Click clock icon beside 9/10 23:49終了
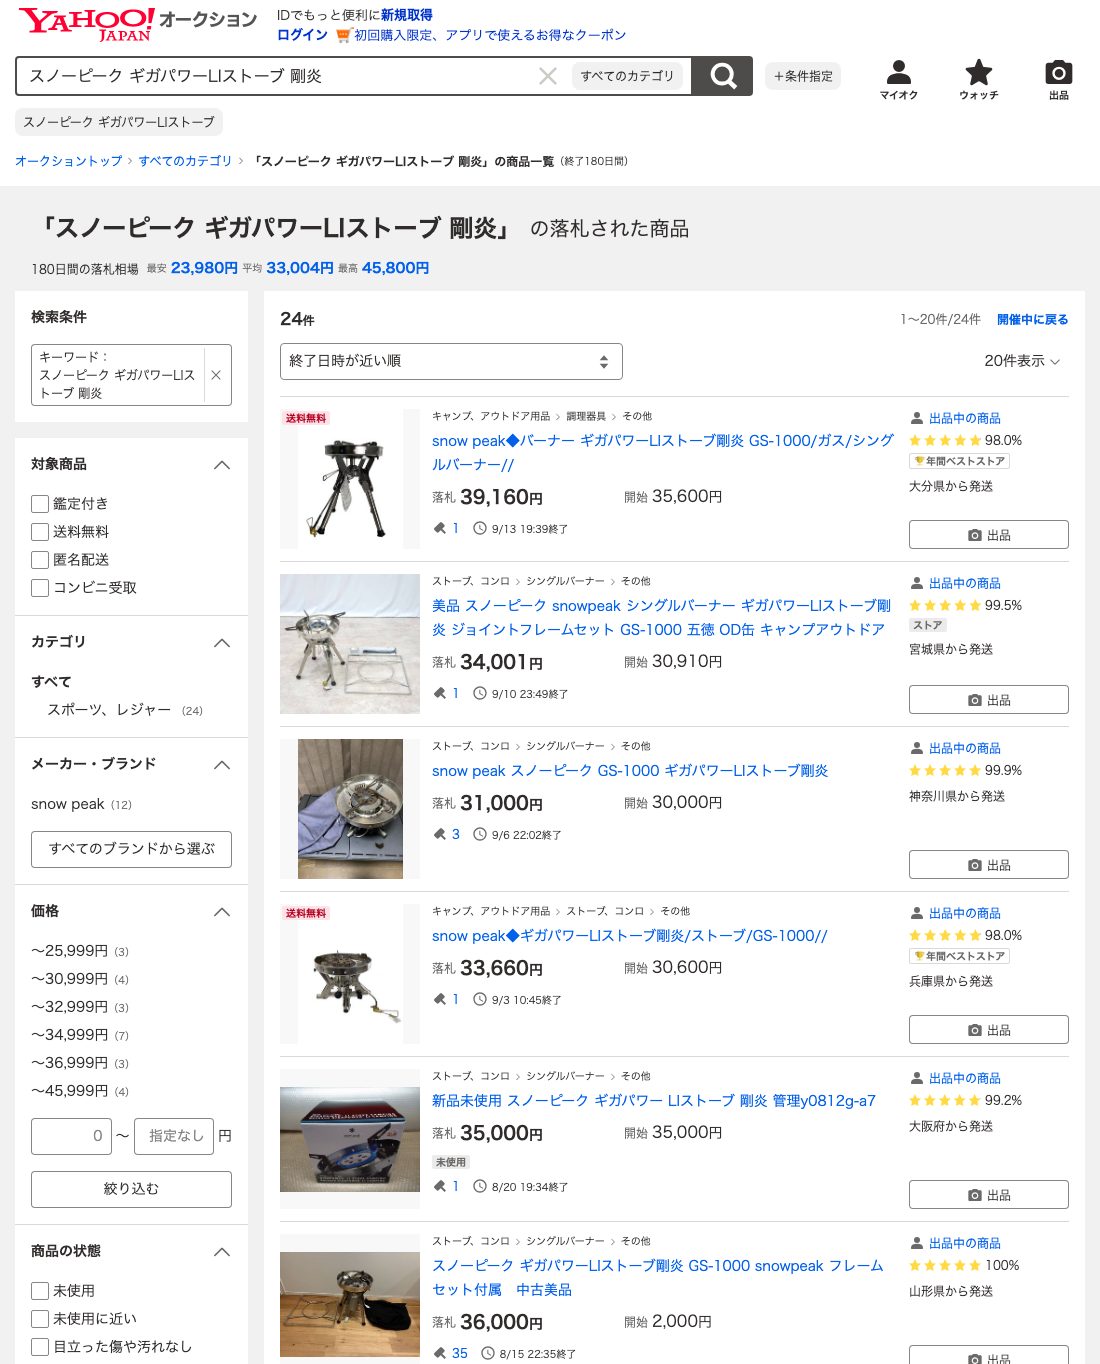 pyautogui.click(x=480, y=693)
